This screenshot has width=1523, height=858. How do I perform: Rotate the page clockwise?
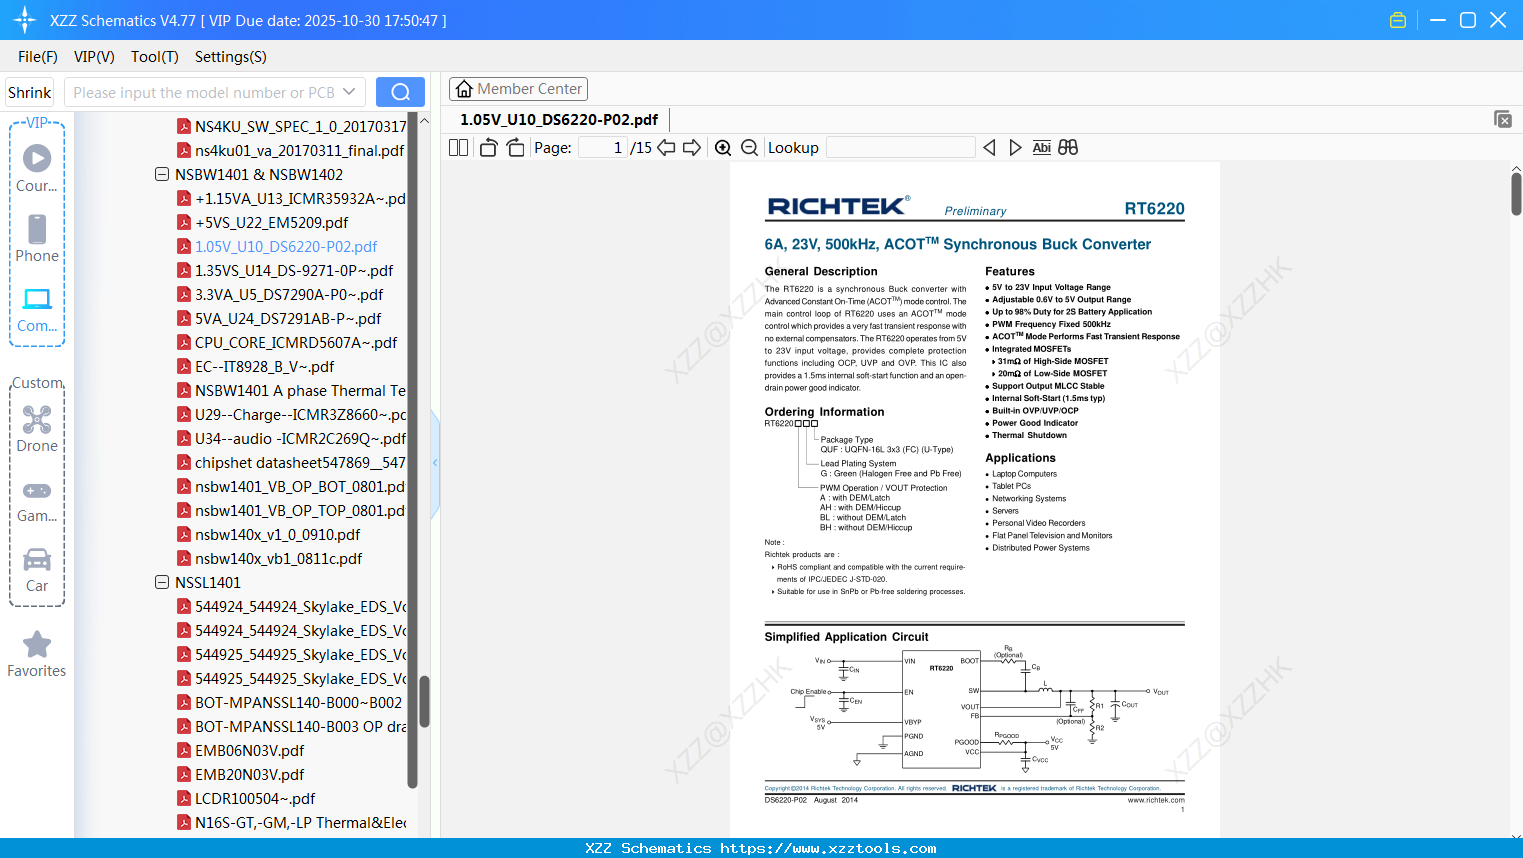(x=515, y=148)
